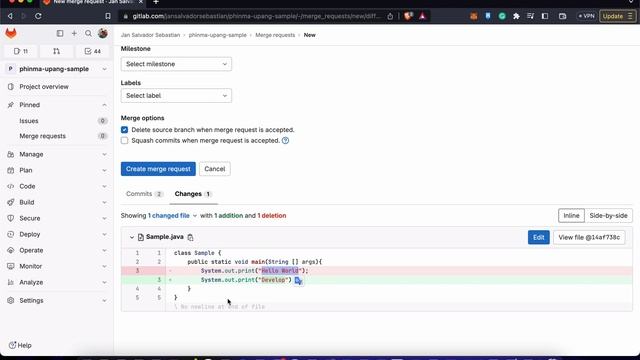Click the share icon in address bar
This screenshot has height=360, width=640.
pyautogui.click(x=390, y=16)
